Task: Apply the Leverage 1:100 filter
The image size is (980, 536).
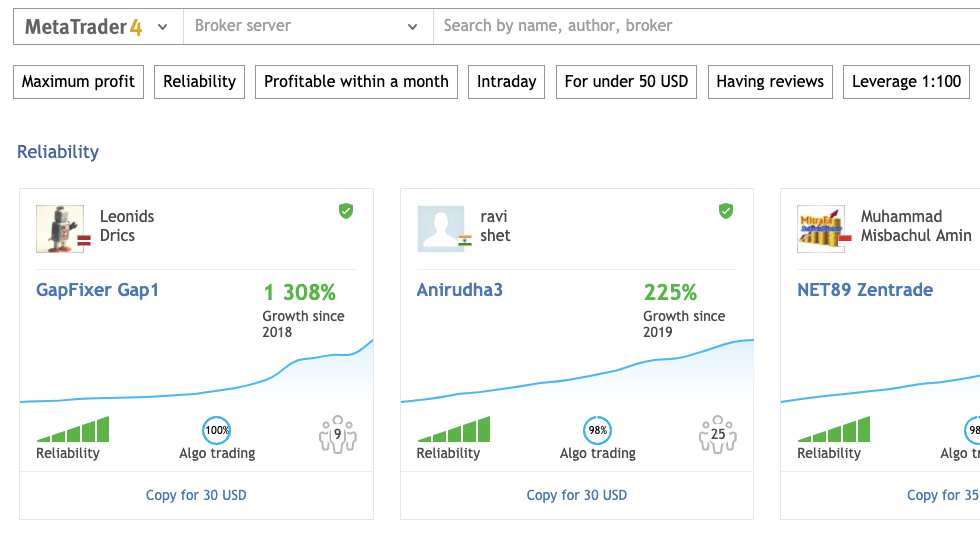Action: tap(906, 82)
